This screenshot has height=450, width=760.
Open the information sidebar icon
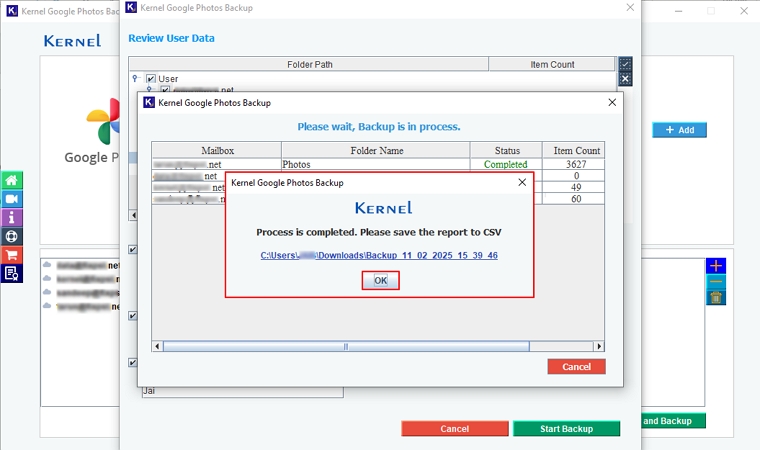pos(12,217)
